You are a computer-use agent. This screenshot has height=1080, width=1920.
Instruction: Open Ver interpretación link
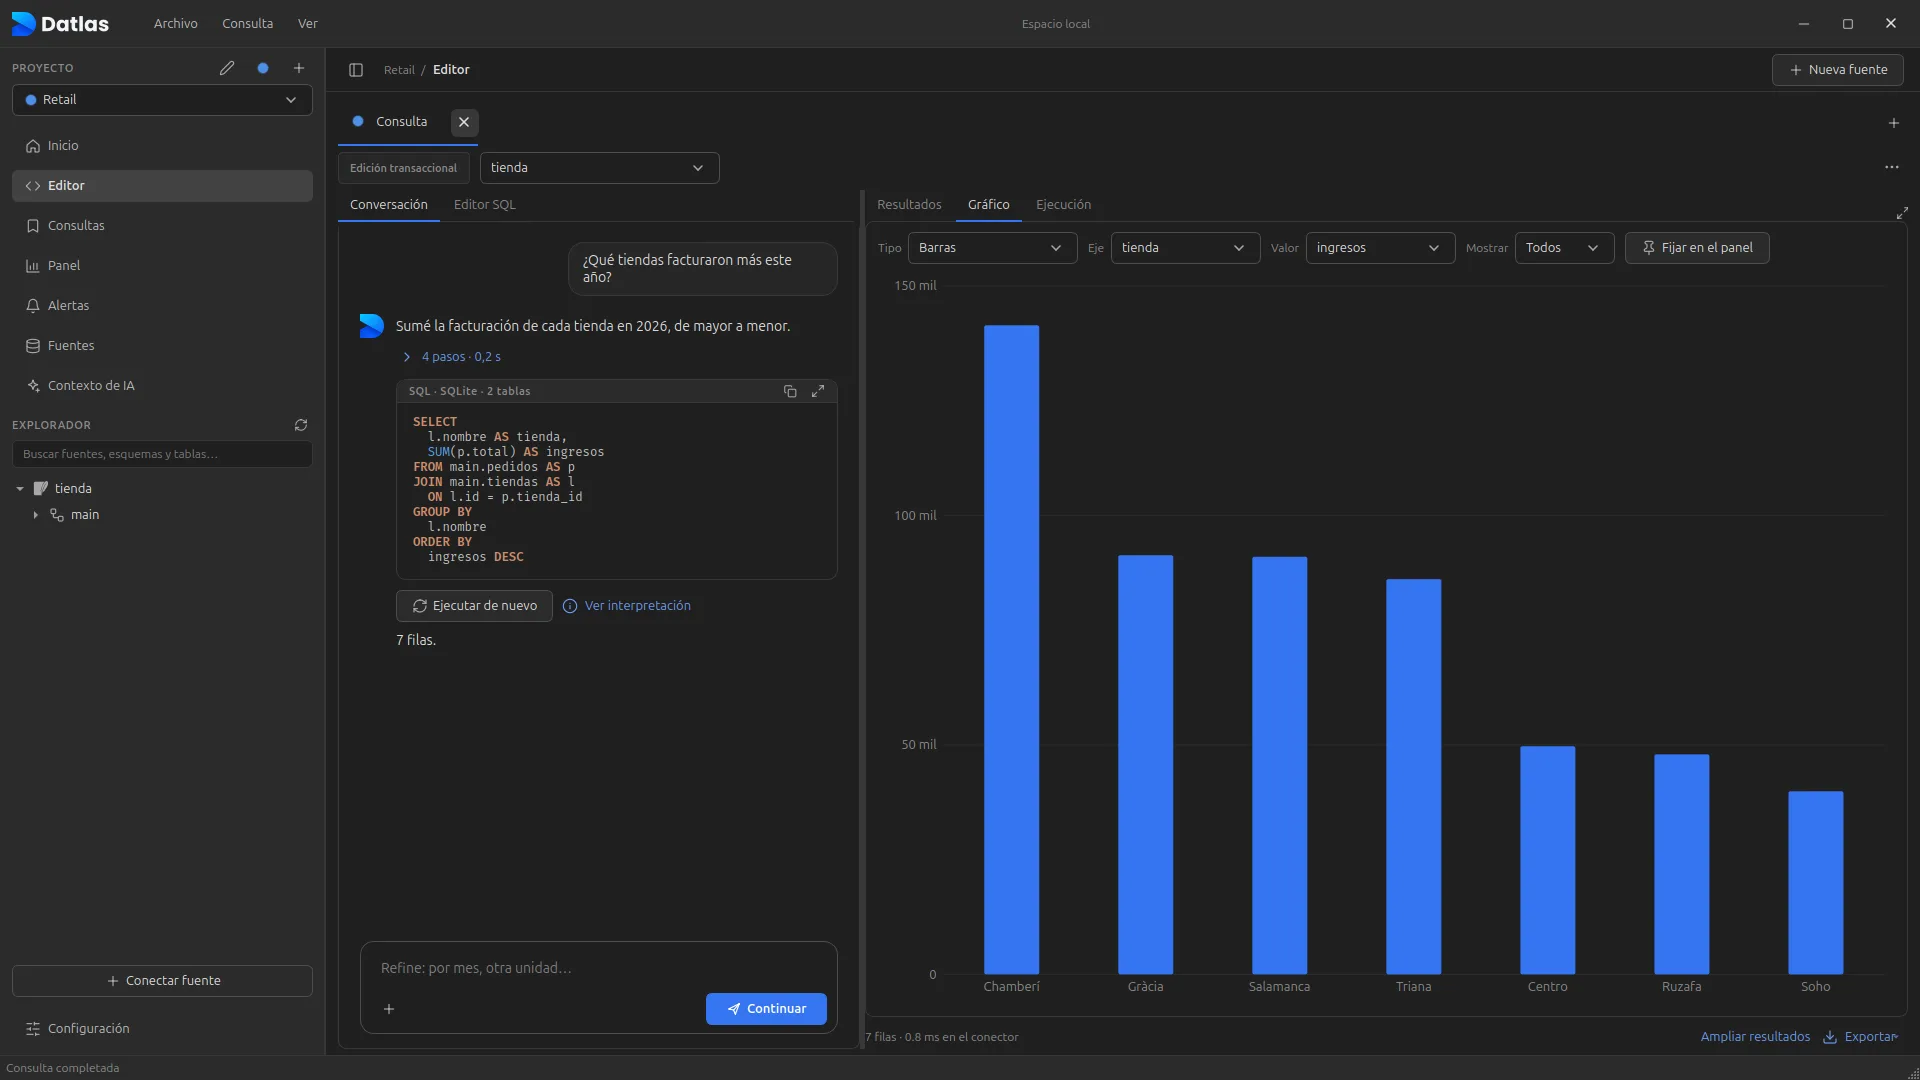coord(627,606)
